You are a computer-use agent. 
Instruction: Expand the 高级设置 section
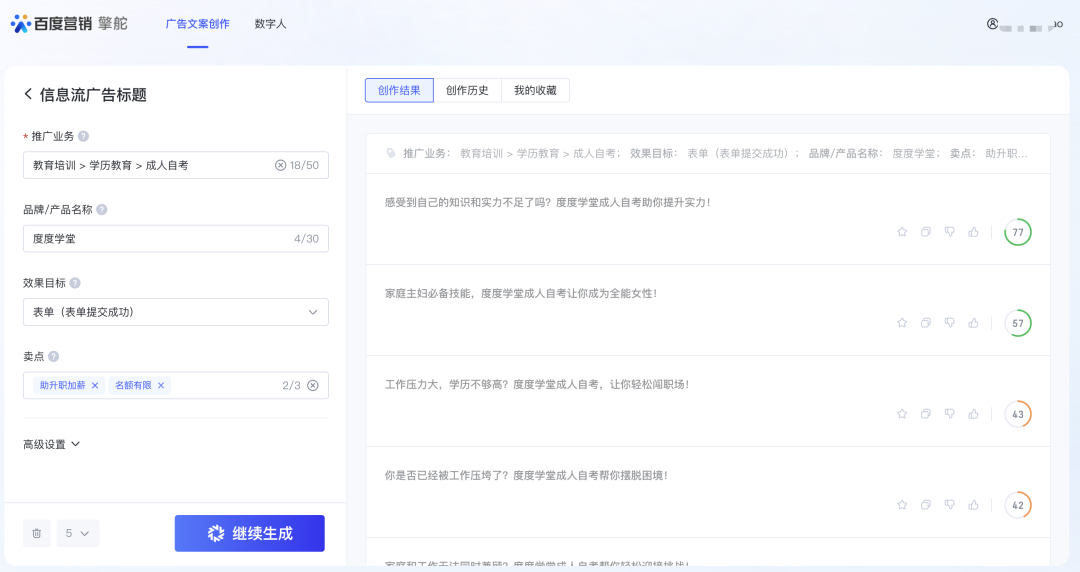point(51,444)
